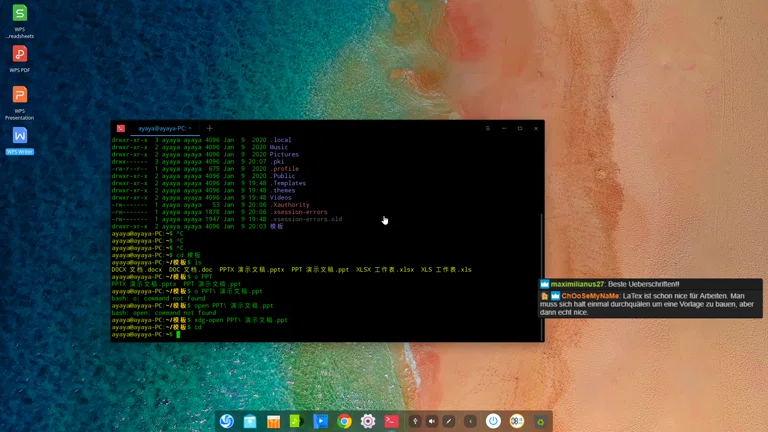Click the .local directory entry
Screen dimensions: 768x432
tap(280, 140)
